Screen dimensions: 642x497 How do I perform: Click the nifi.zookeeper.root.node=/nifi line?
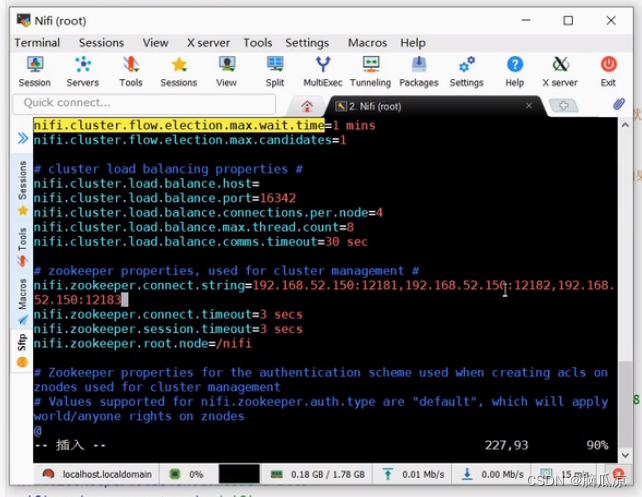[142, 343]
